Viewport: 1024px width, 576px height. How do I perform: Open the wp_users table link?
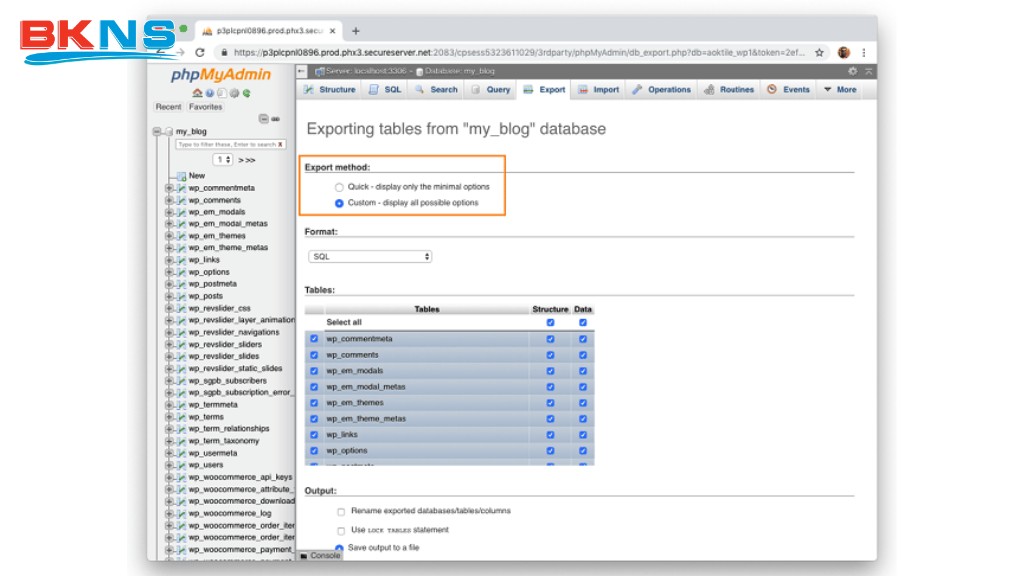[x=206, y=465]
